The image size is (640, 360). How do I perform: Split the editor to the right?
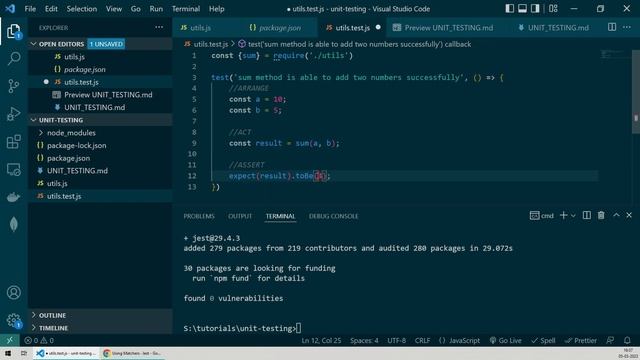click(x=611, y=27)
